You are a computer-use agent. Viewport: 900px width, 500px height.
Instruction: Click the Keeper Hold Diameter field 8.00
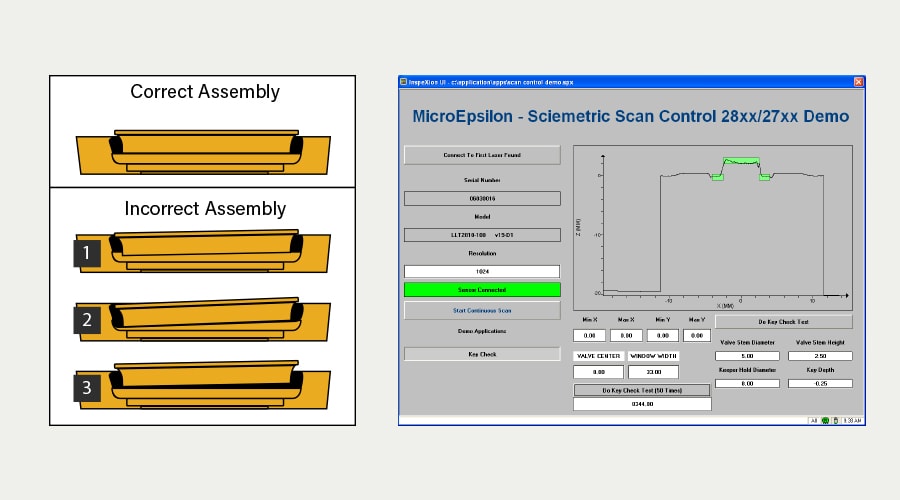pos(747,383)
